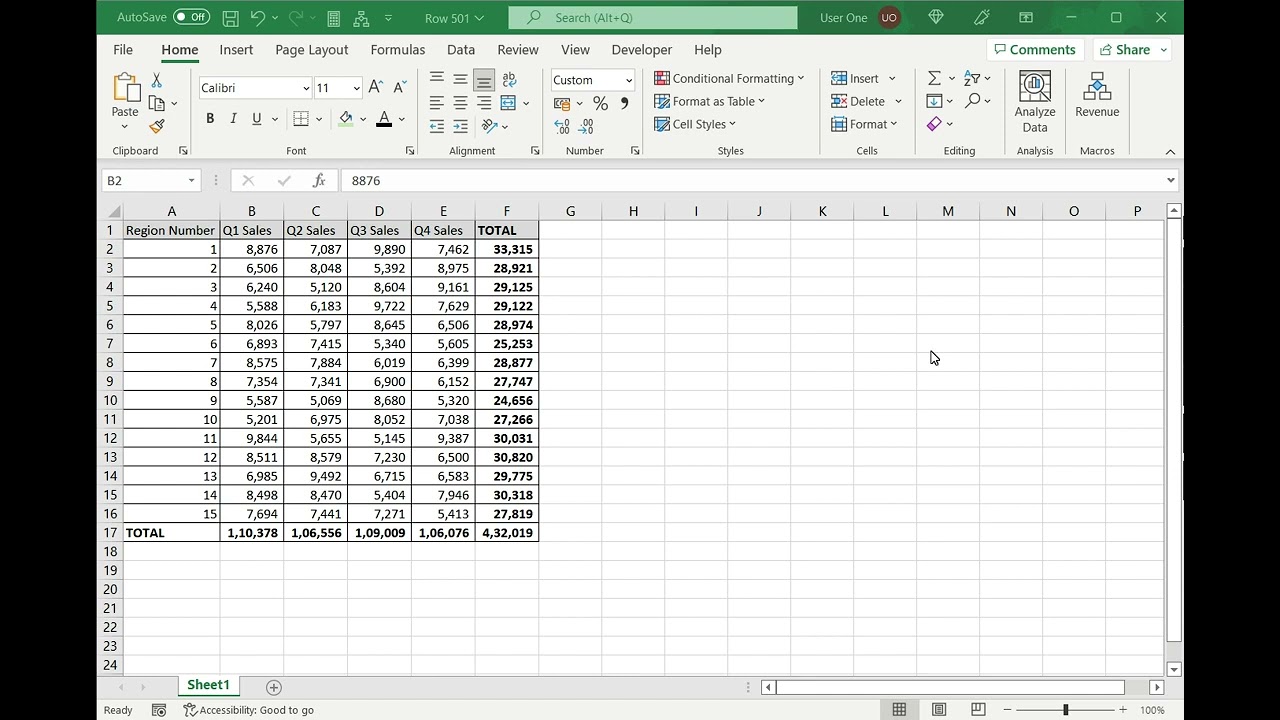Click the Increase Decimal icon

pyautogui.click(x=562, y=126)
